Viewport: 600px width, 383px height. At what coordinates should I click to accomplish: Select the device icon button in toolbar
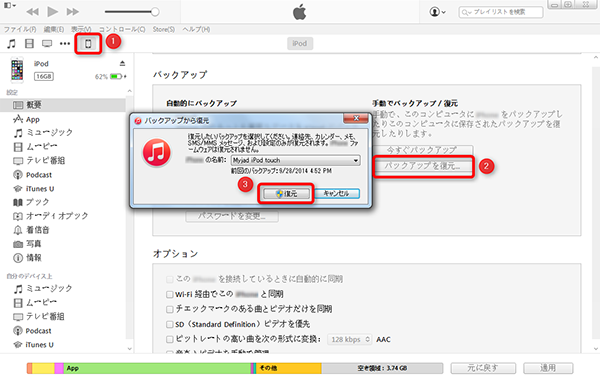pyautogui.click(x=88, y=44)
